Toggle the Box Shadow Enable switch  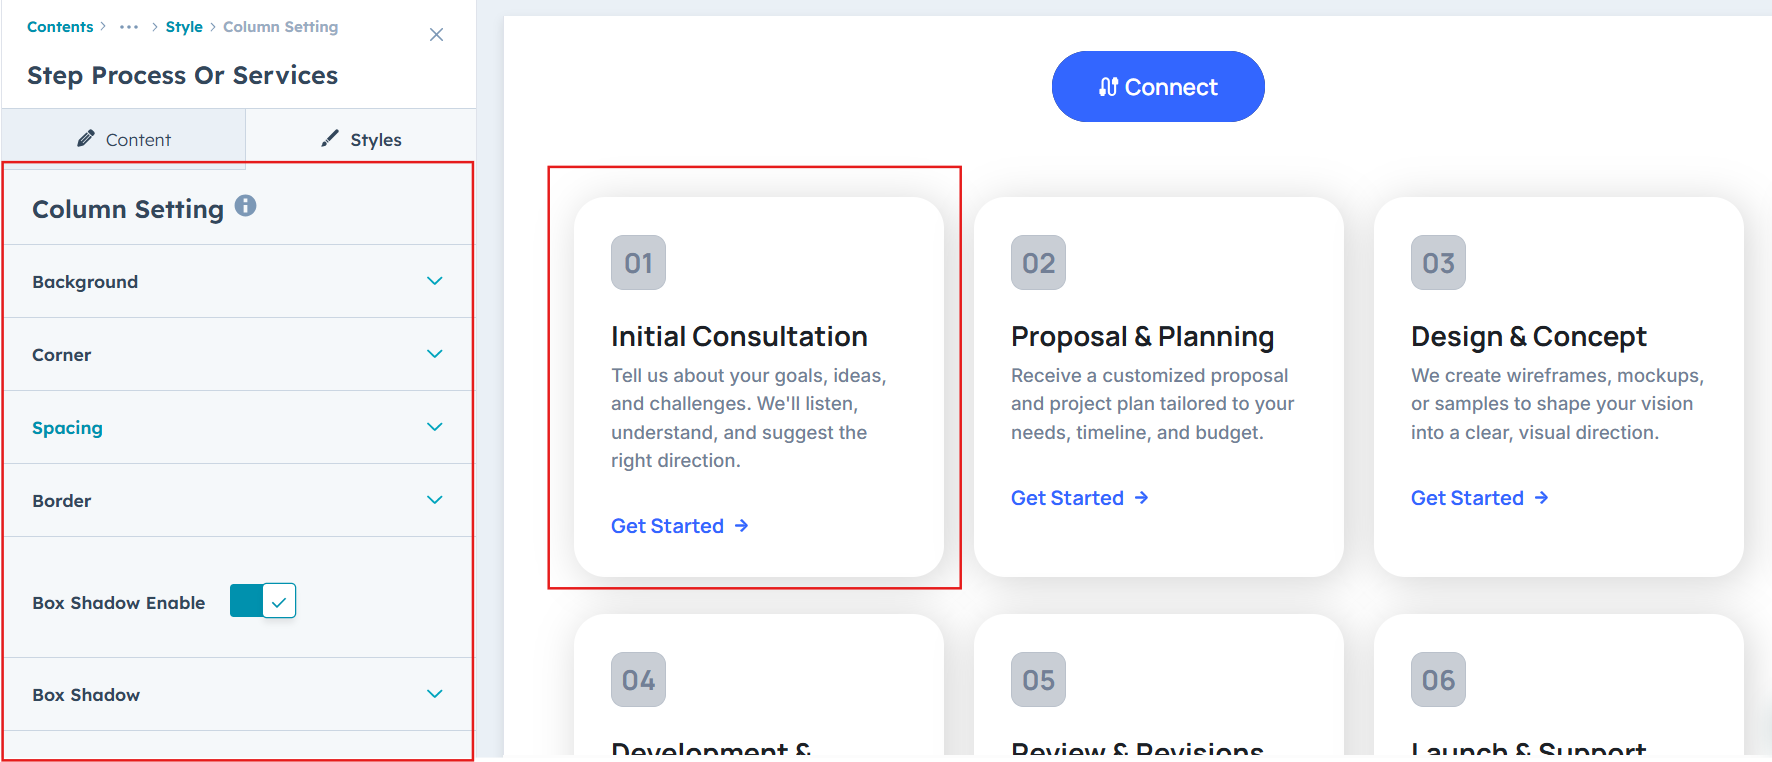coord(263,601)
